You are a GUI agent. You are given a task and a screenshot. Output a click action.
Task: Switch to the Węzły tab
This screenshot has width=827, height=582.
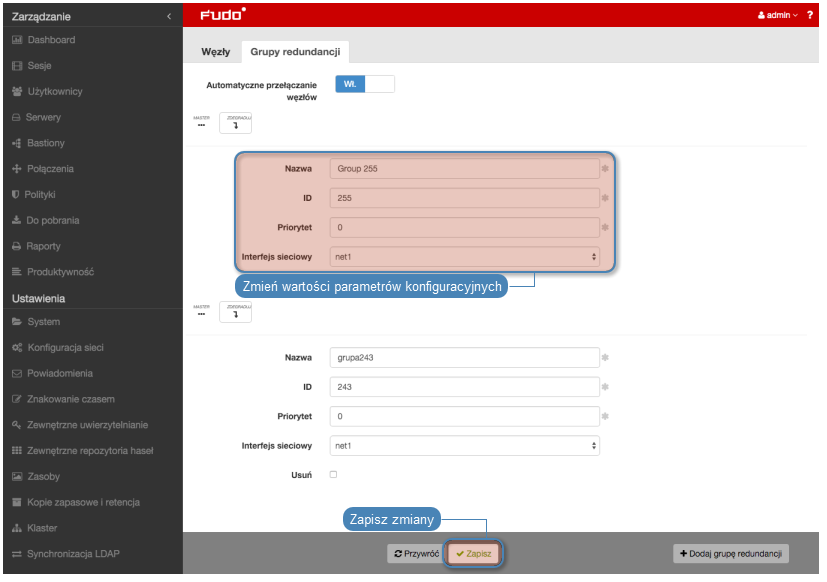coord(216,52)
